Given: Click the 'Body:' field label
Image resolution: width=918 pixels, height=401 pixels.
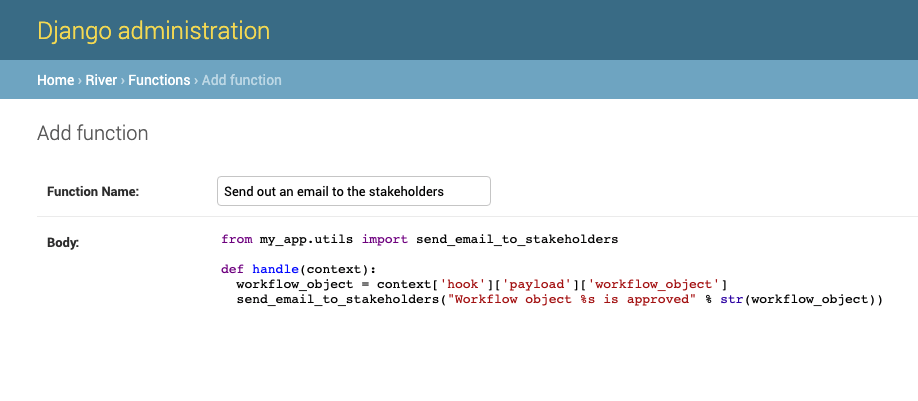Looking at the screenshot, I should (63, 242).
